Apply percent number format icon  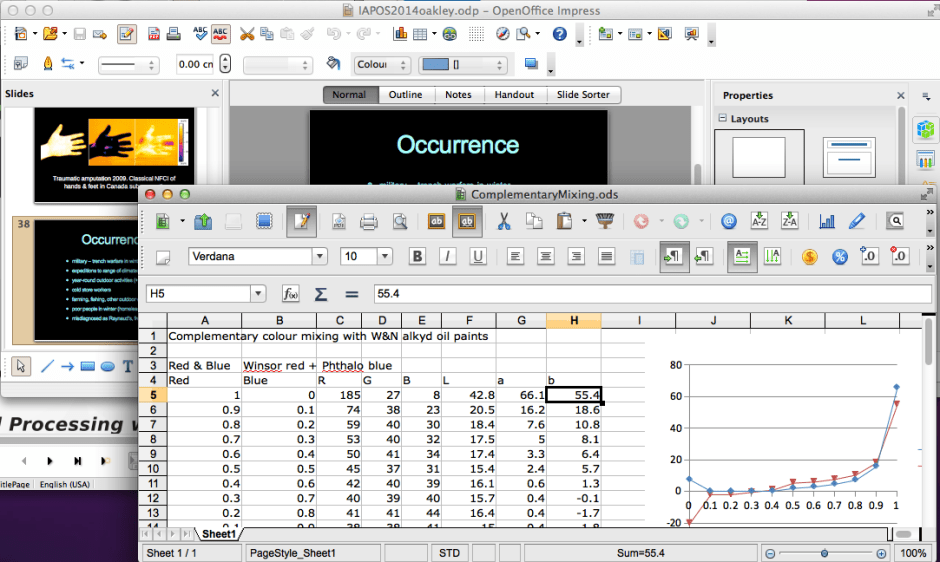point(840,257)
